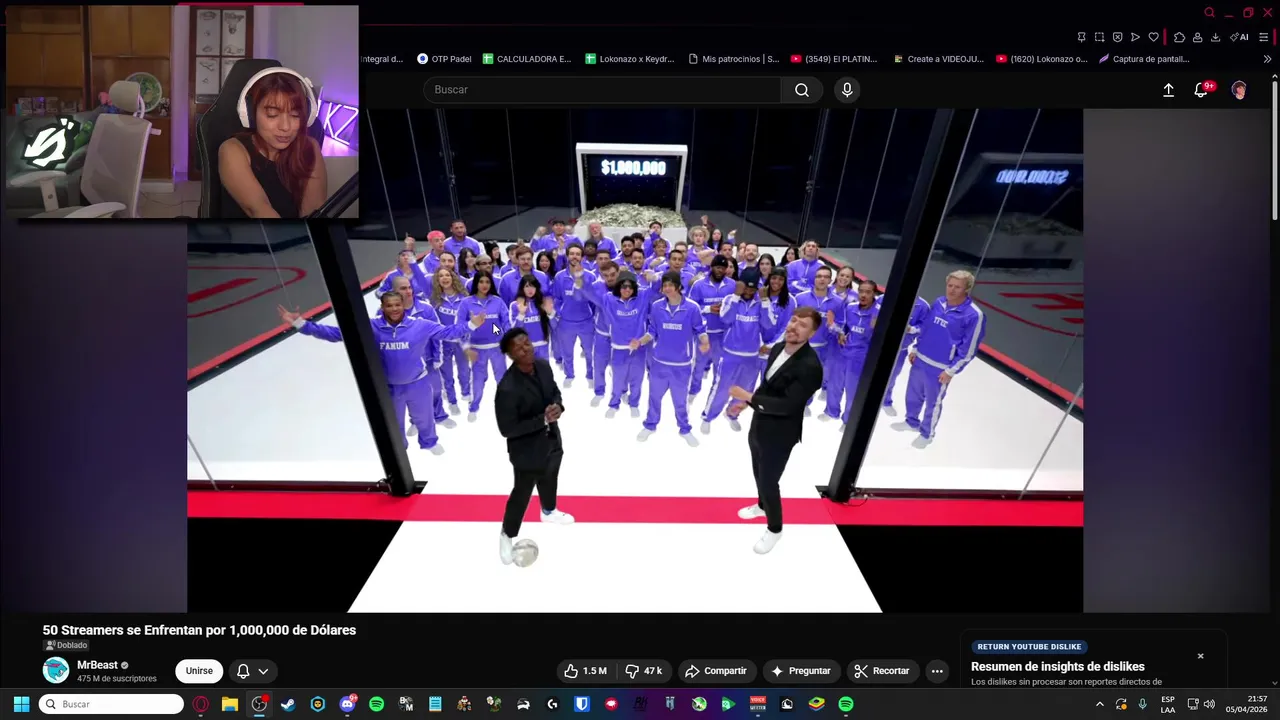Open the browser extensions cube icon
1280x720 pixels.
click(x=1179, y=37)
